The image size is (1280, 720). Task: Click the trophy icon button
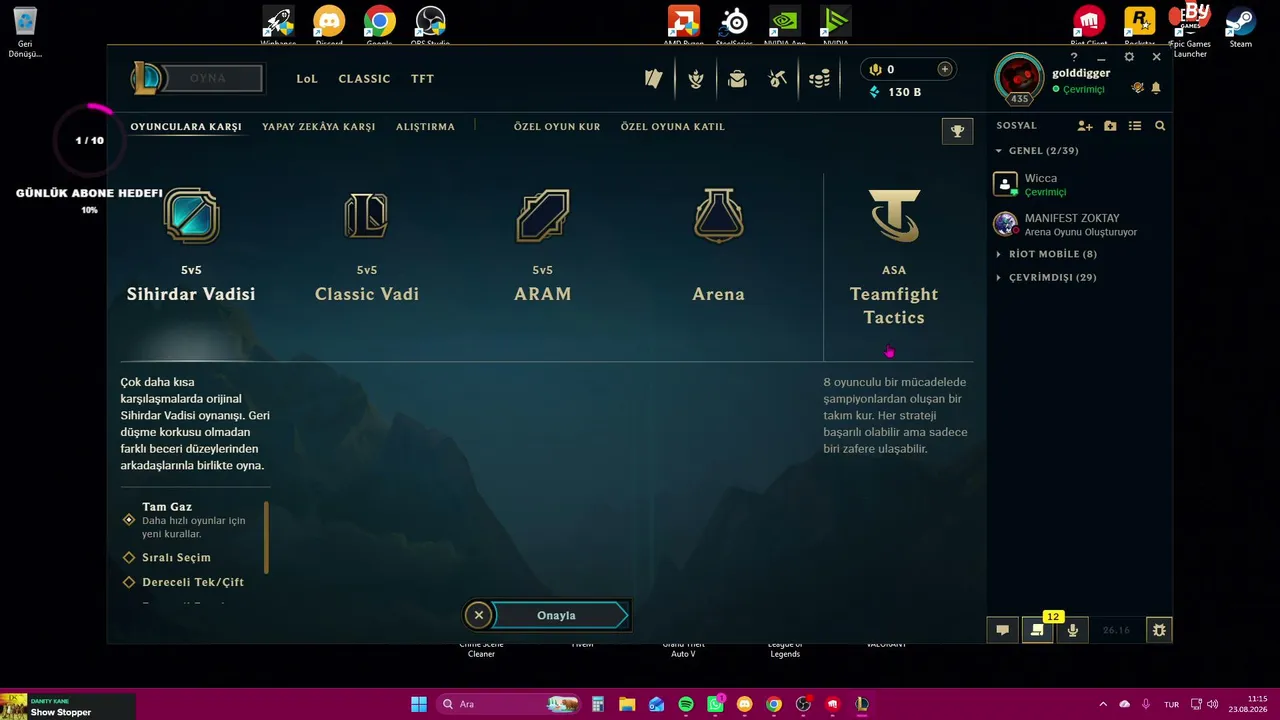(x=957, y=131)
